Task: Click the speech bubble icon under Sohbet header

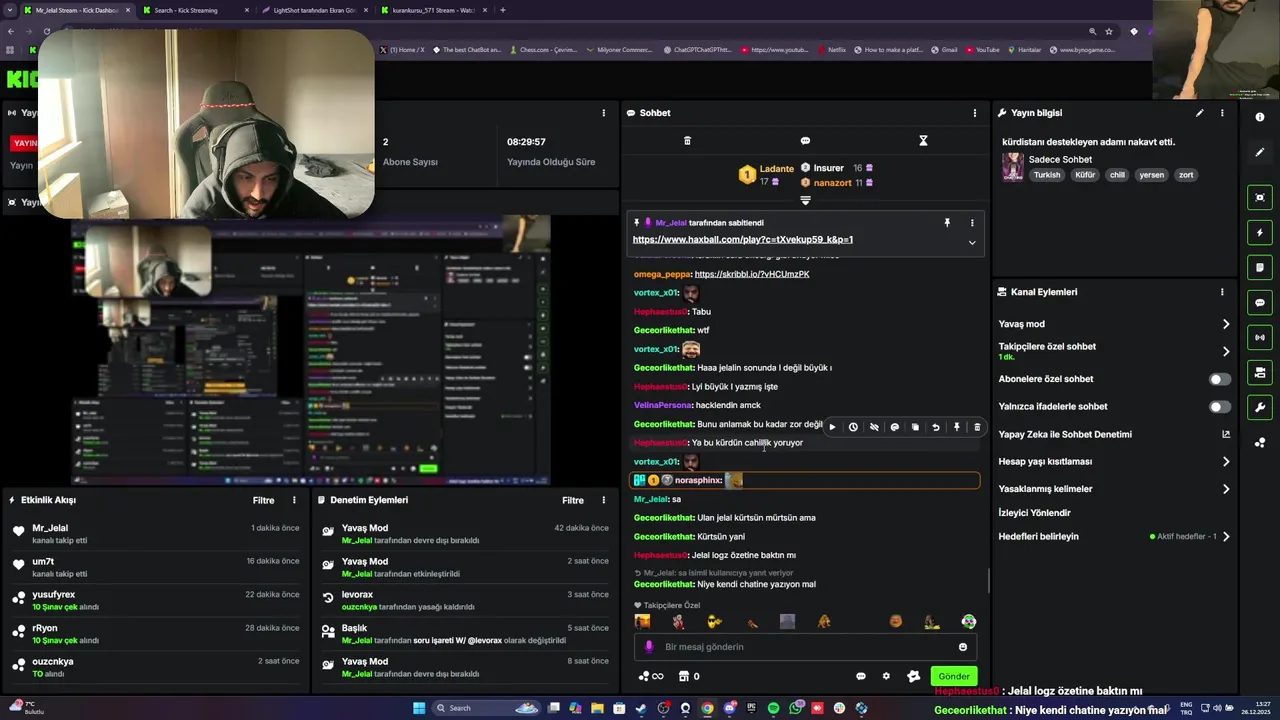Action: (805, 141)
